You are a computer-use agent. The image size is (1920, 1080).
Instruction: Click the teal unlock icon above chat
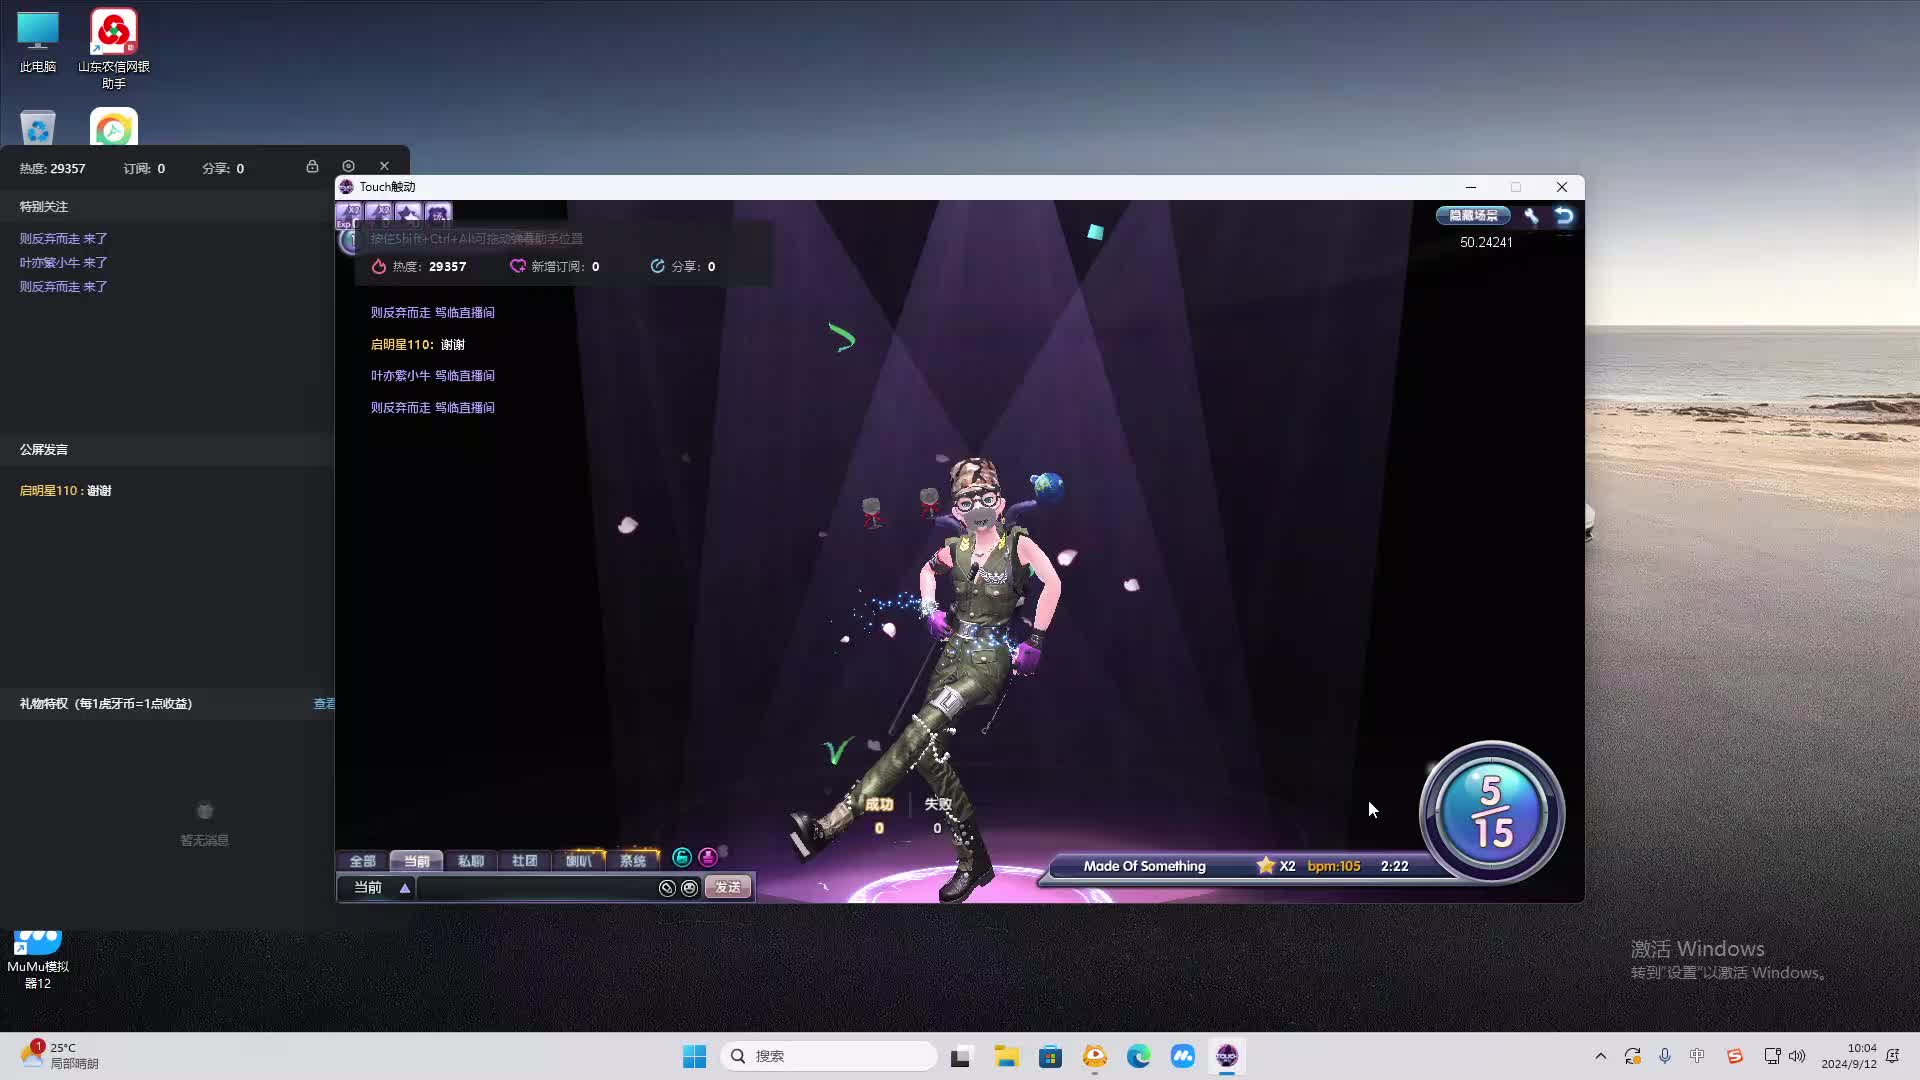click(x=682, y=857)
